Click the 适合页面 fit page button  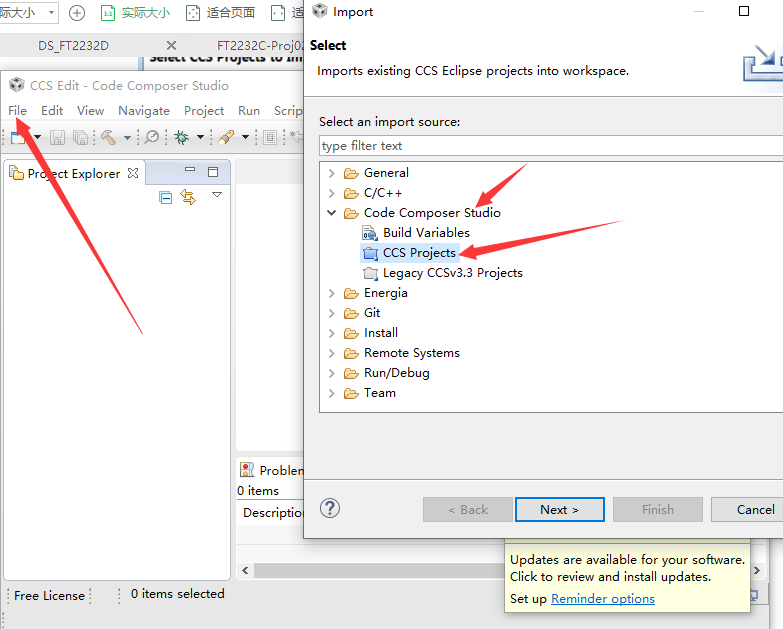coord(221,12)
